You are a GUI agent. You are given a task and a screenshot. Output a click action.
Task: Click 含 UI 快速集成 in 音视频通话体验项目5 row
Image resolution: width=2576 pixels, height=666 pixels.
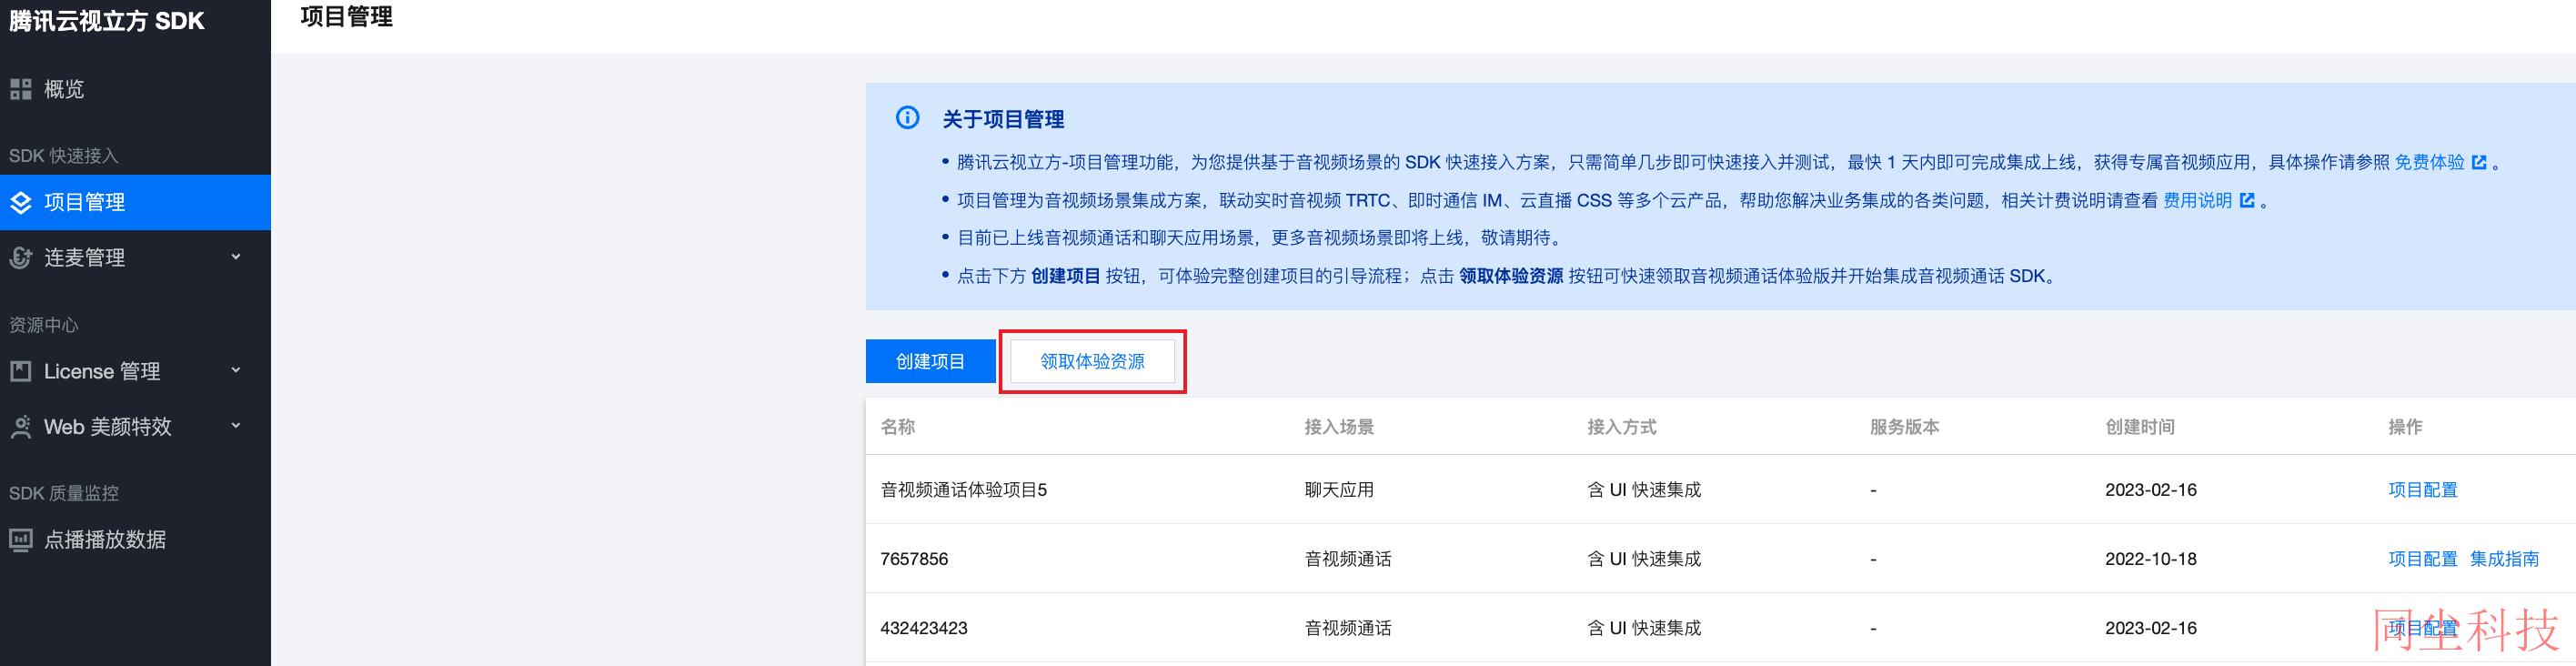[1644, 490]
